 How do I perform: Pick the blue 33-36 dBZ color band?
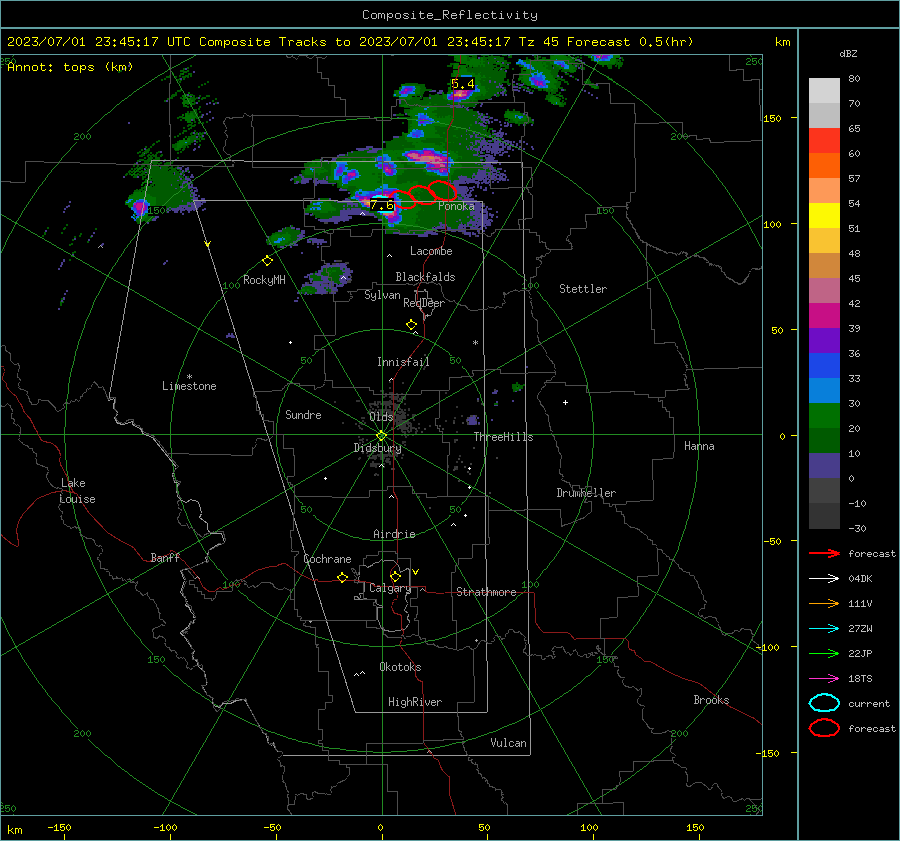coord(824,366)
